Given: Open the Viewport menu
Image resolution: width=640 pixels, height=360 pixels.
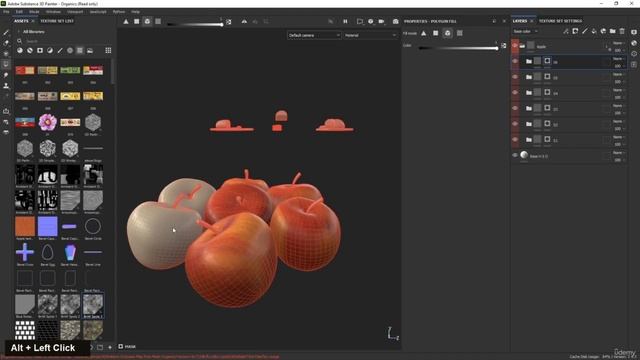Looking at the screenshot, I should pos(75,12).
